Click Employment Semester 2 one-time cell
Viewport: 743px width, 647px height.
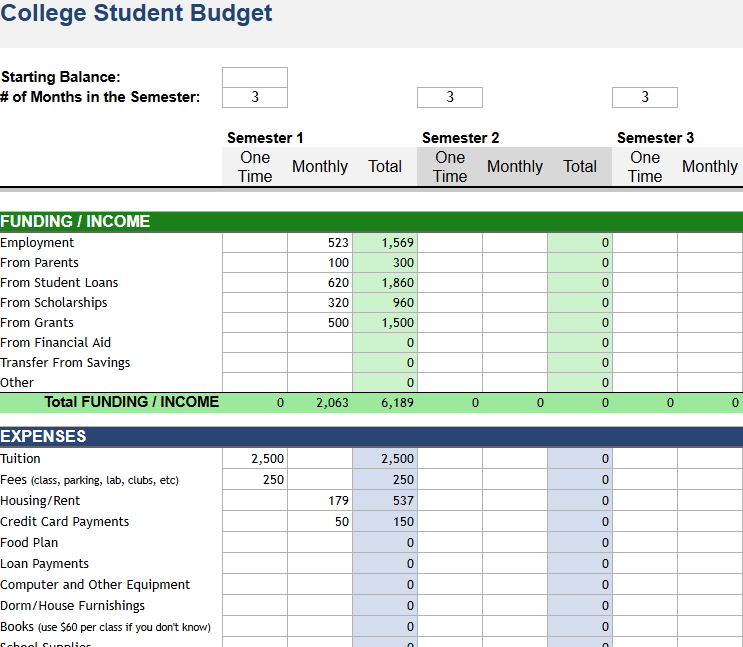(450, 243)
